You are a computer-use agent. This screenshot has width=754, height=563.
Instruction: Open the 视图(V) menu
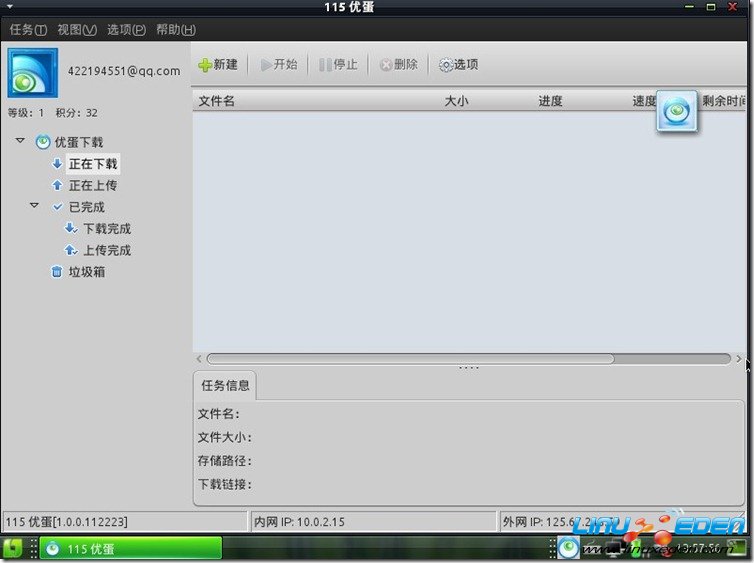point(77,30)
